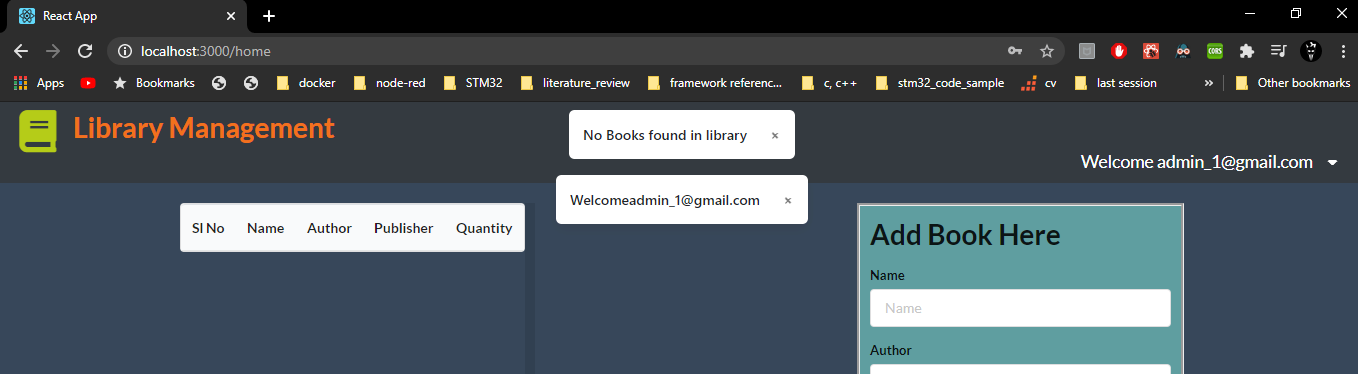Open the Other bookmarks folder
Viewport: 1358px width, 374px height.
(1292, 83)
